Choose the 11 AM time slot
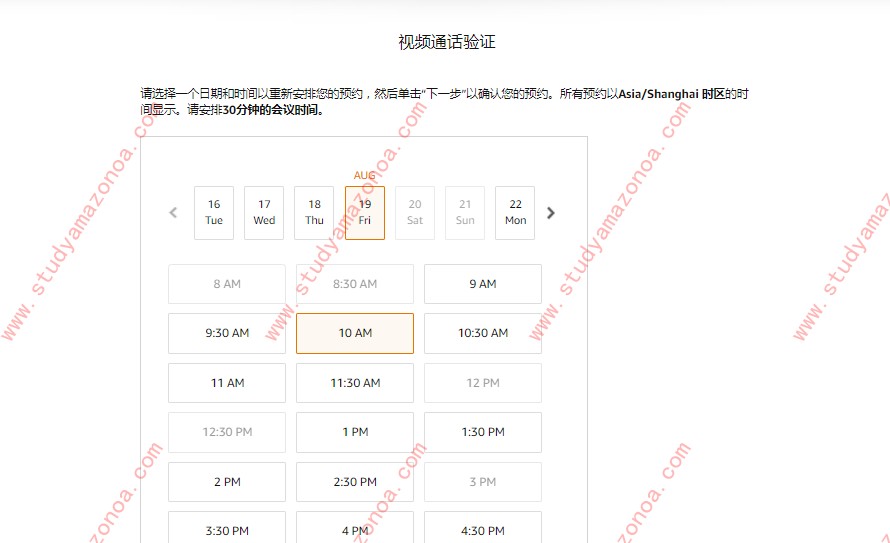The height and width of the screenshot is (543, 890). 227,383
